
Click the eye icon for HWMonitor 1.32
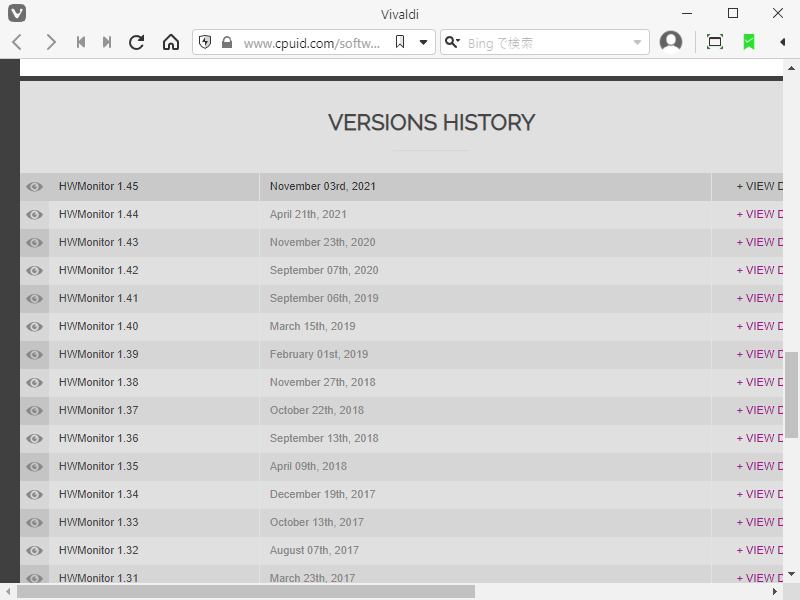pyautogui.click(x=35, y=551)
